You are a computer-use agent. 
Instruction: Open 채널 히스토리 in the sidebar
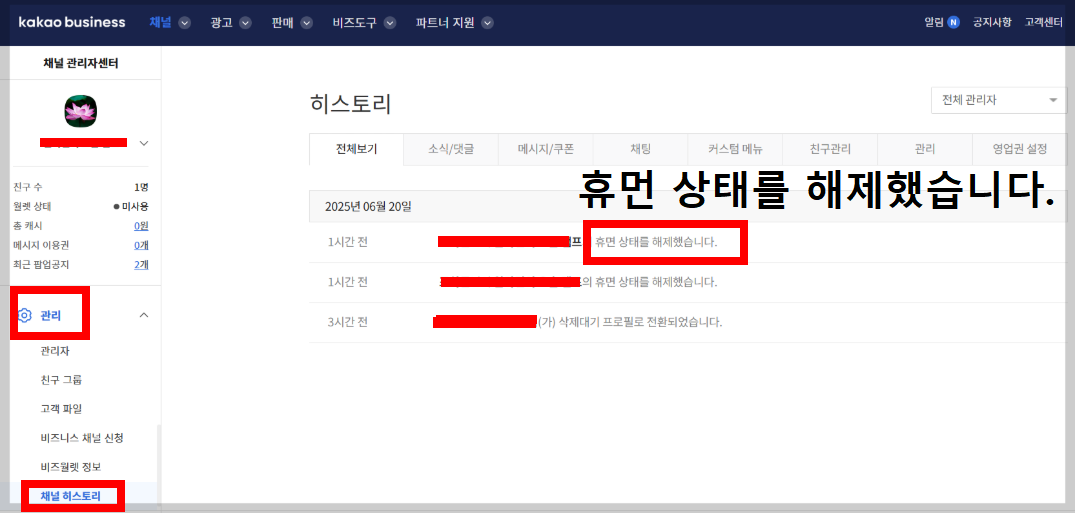[71, 495]
